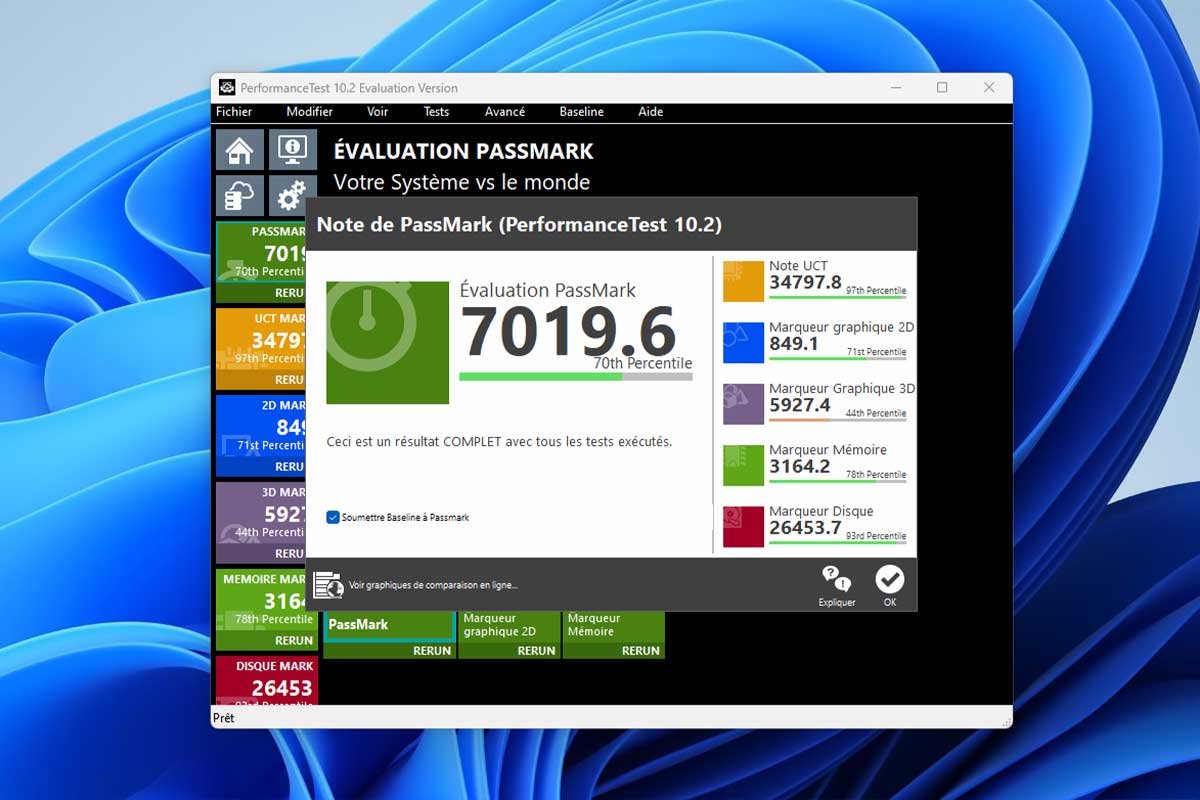This screenshot has height=800, width=1200.
Task: Rerun the 2D Mark test in sidebar
Action: point(289,467)
